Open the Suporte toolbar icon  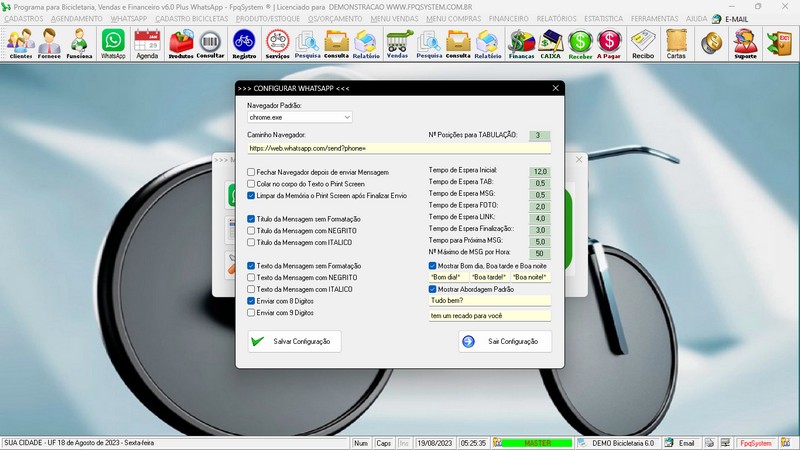pos(744,43)
